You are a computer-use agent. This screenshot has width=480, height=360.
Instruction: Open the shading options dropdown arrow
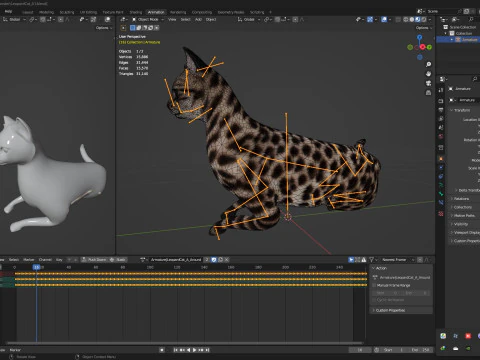(x=430, y=20)
